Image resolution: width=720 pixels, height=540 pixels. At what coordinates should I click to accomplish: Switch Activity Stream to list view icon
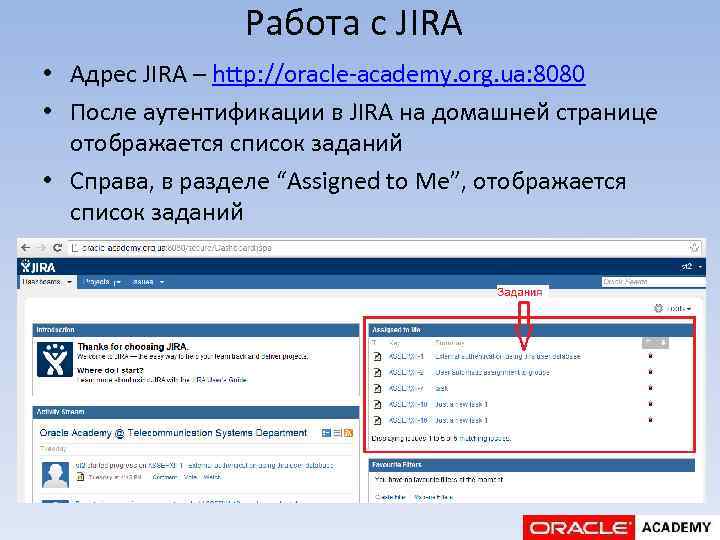[x=338, y=433]
